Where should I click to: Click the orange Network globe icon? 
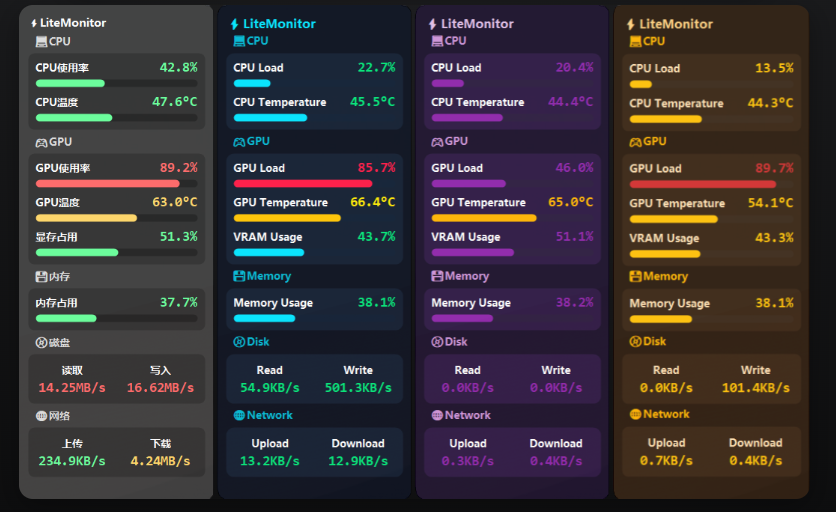tap(636, 414)
